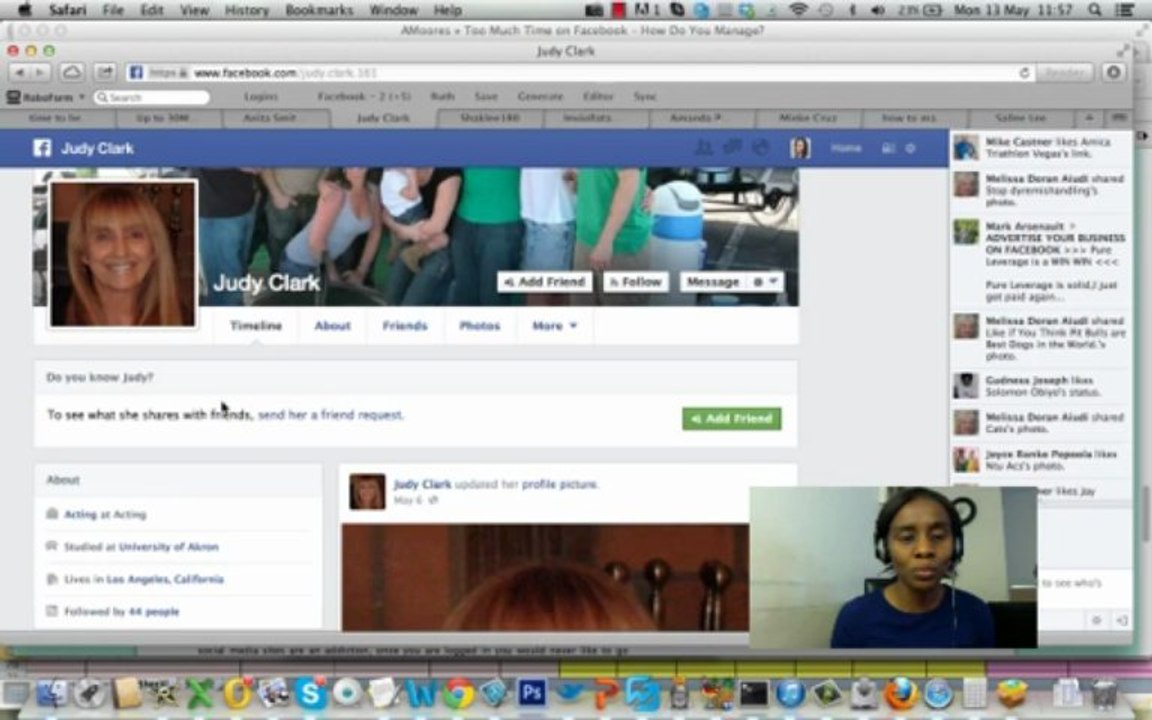The width and height of the screenshot is (1152, 720).
Task: Open the privacy shortcuts icon in header
Action: coord(888,148)
